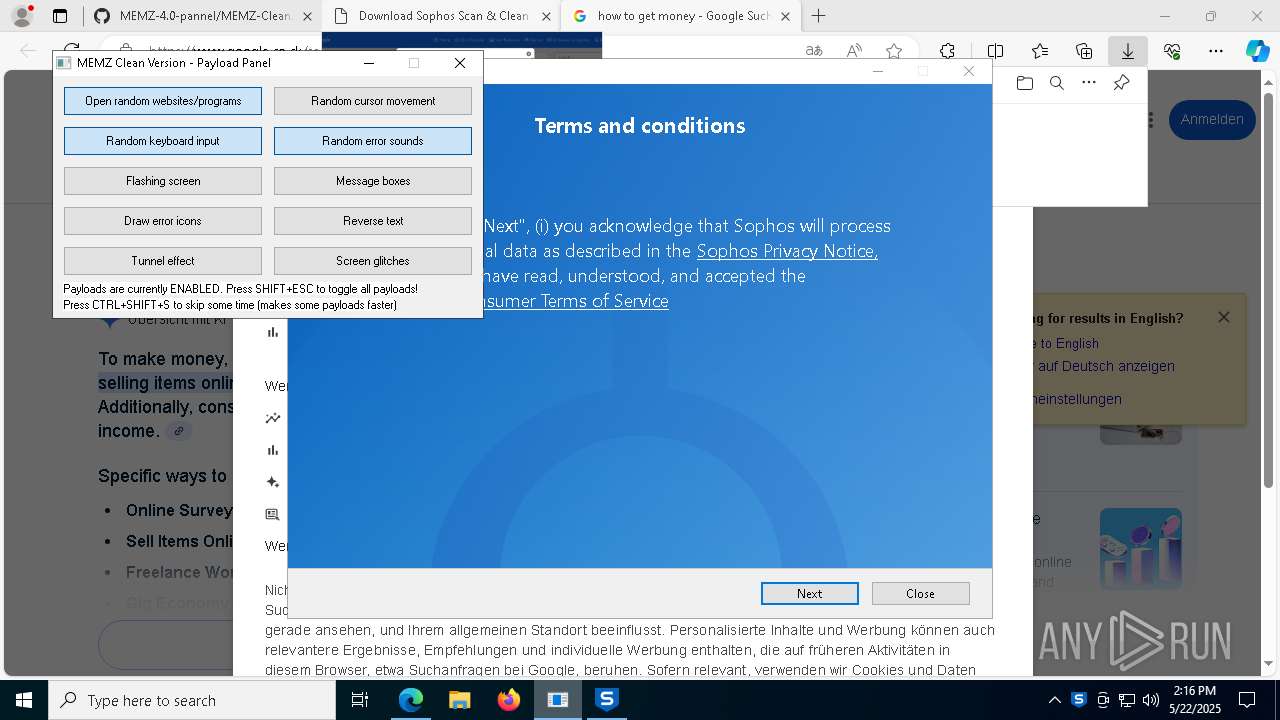Open network status in system tray
Image resolution: width=1280 pixels, height=720 pixels.
coord(1127,700)
